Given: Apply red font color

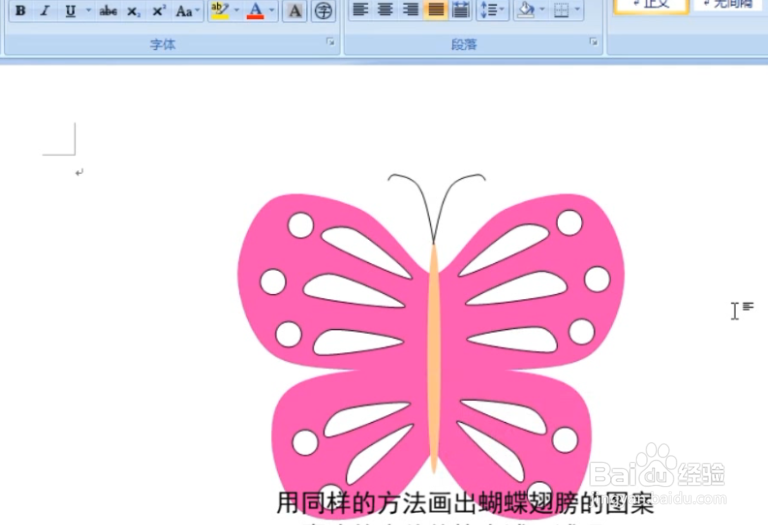Looking at the screenshot, I should click(x=255, y=10).
